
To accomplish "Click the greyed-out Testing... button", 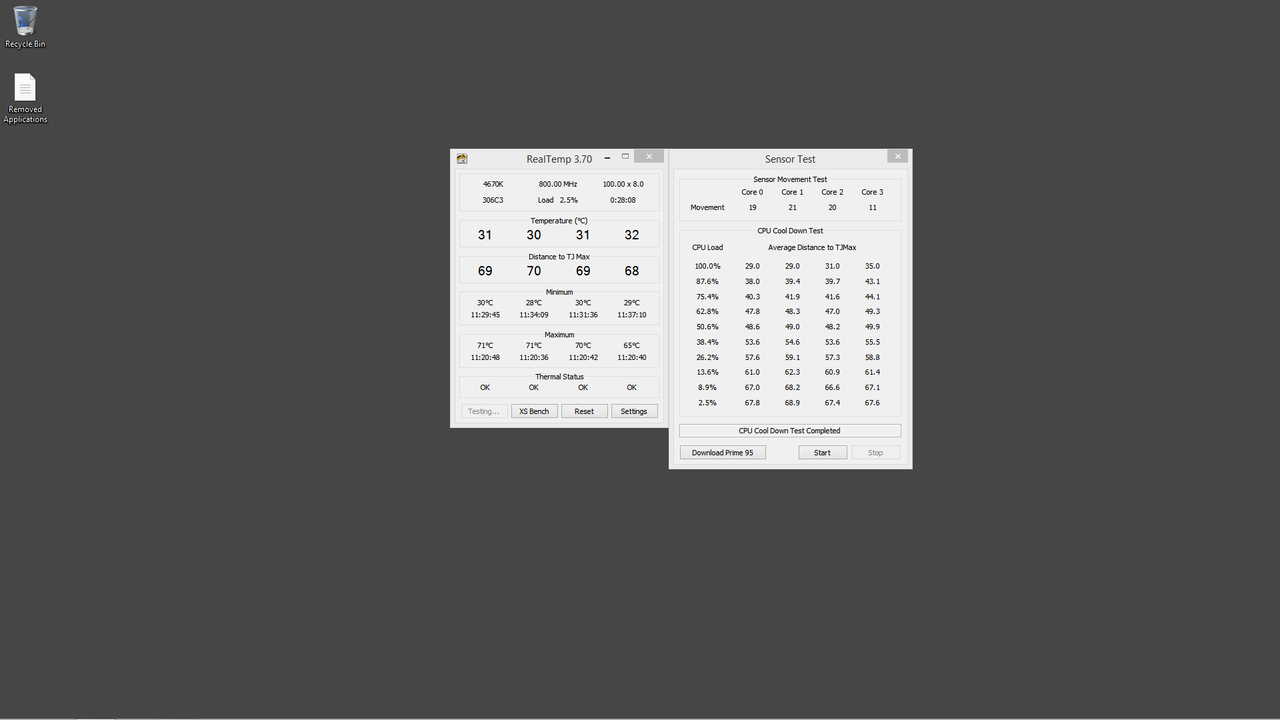I will [x=484, y=411].
